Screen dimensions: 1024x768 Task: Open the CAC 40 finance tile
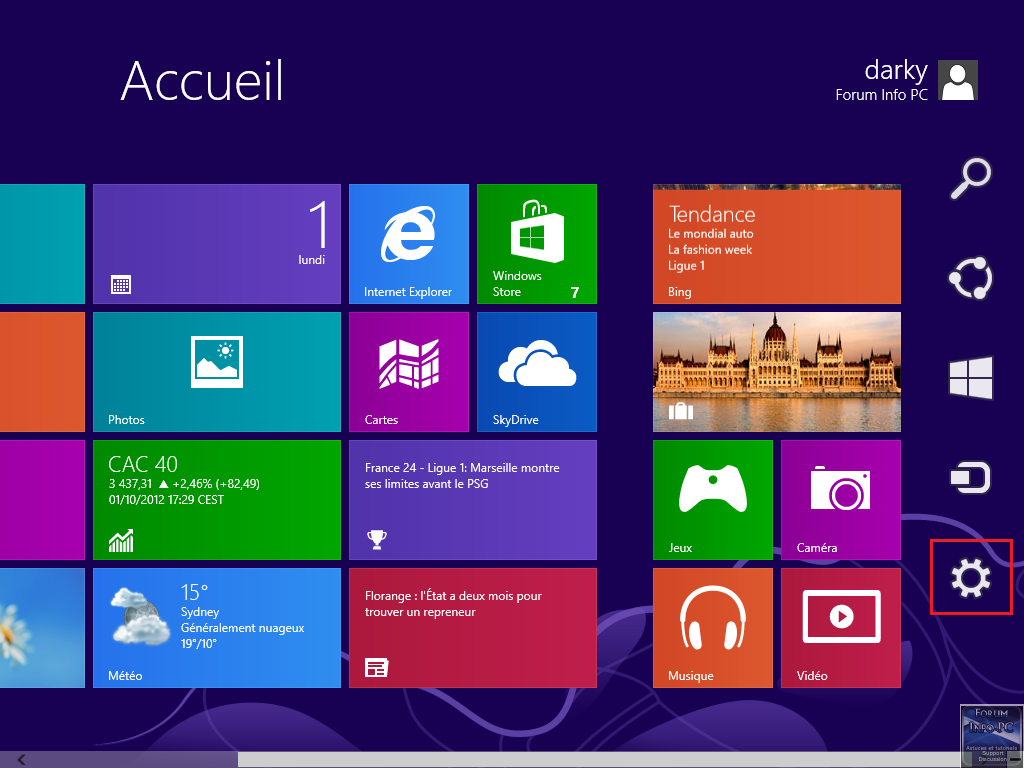[x=217, y=500]
